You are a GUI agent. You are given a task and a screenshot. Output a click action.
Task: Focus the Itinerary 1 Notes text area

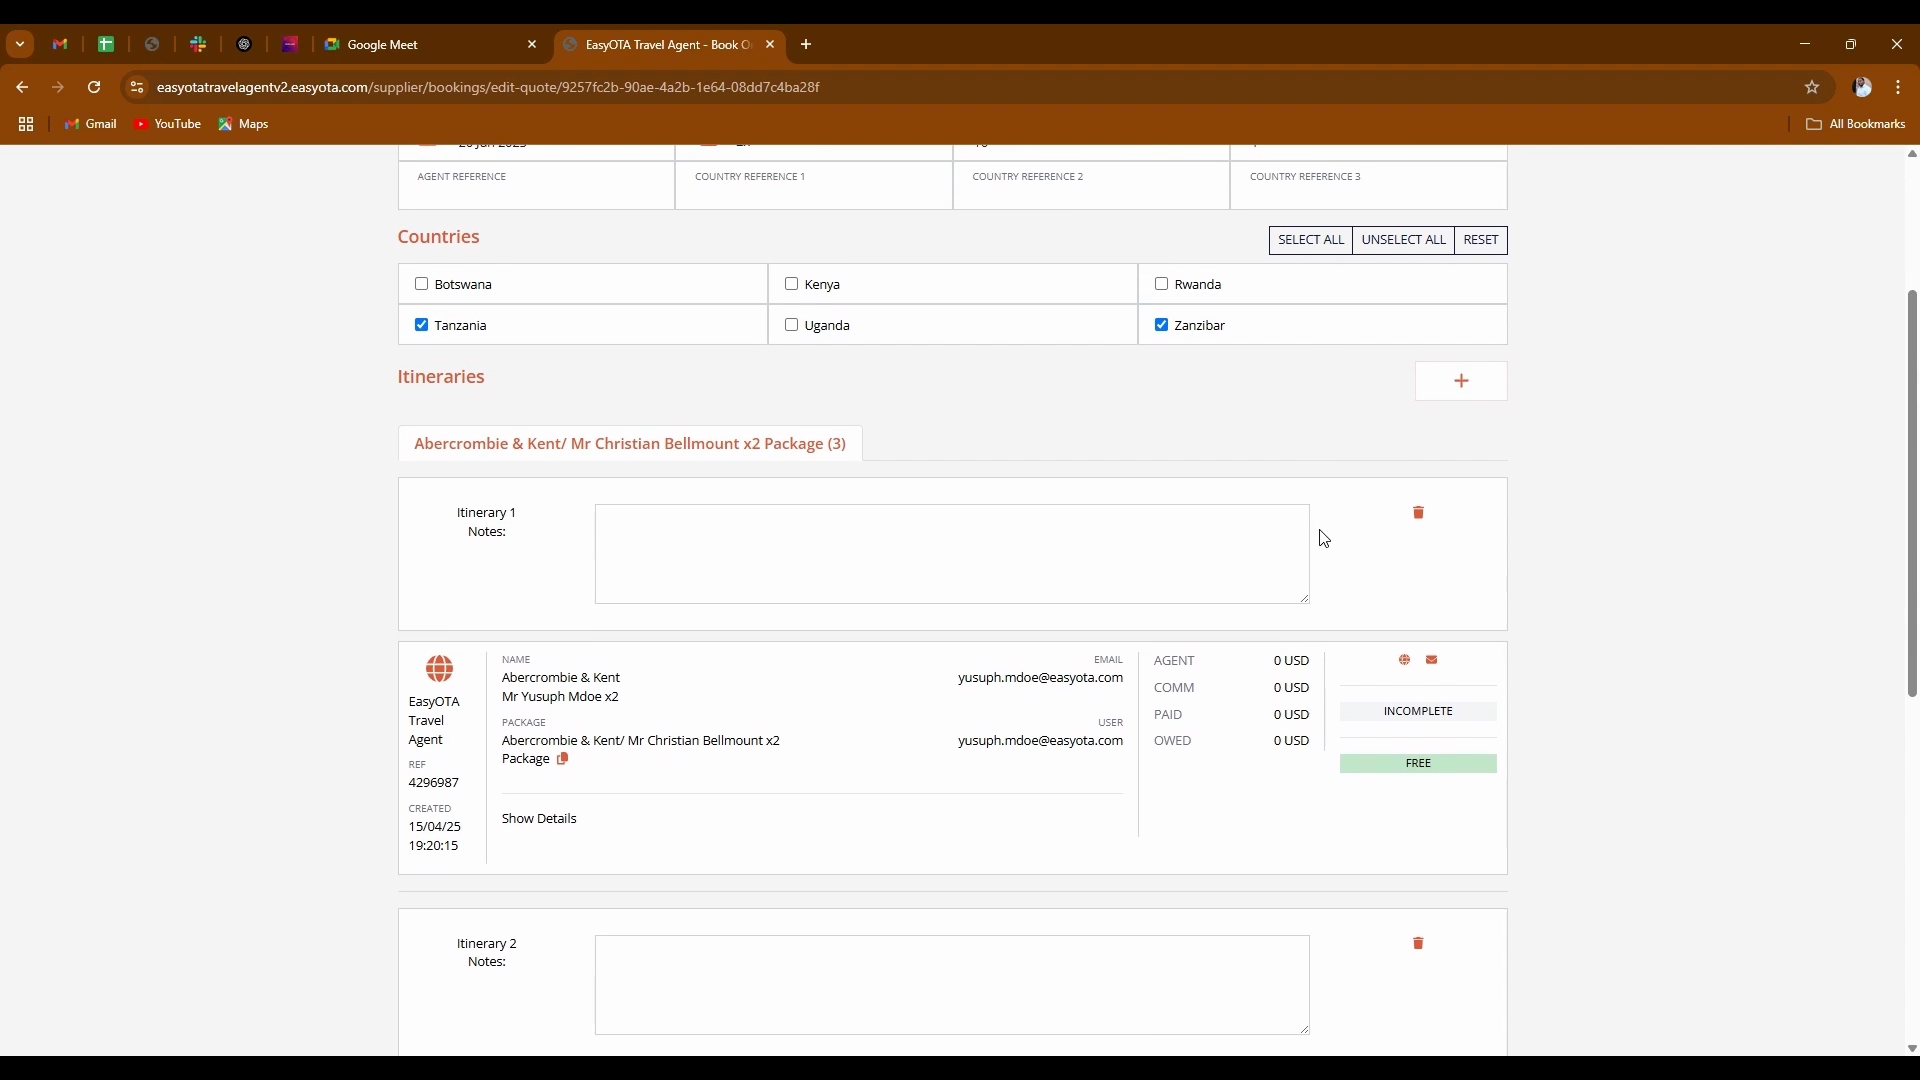coord(952,555)
